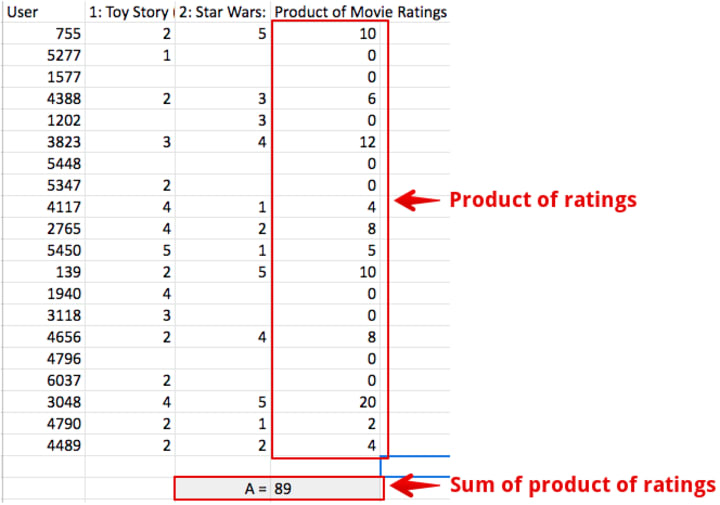This screenshot has height=505, width=720.
Task: Click user ID cell 6037
Action: click(x=44, y=380)
